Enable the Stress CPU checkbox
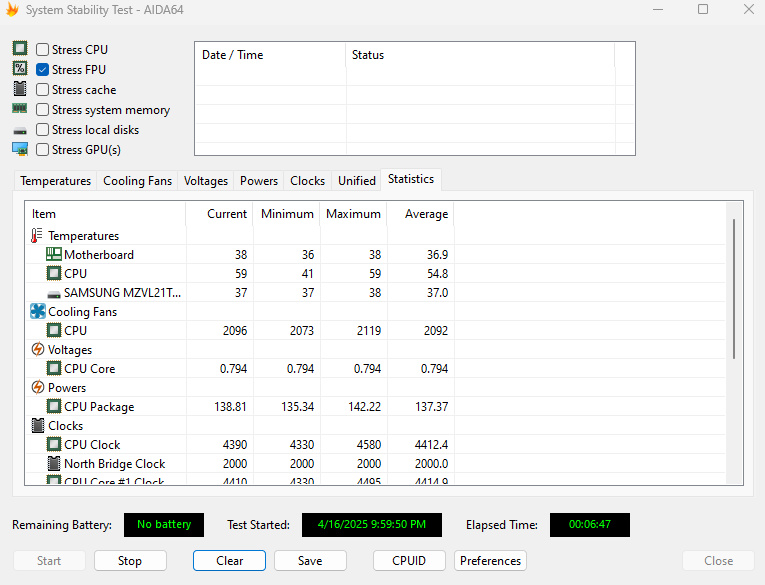 [x=42, y=49]
